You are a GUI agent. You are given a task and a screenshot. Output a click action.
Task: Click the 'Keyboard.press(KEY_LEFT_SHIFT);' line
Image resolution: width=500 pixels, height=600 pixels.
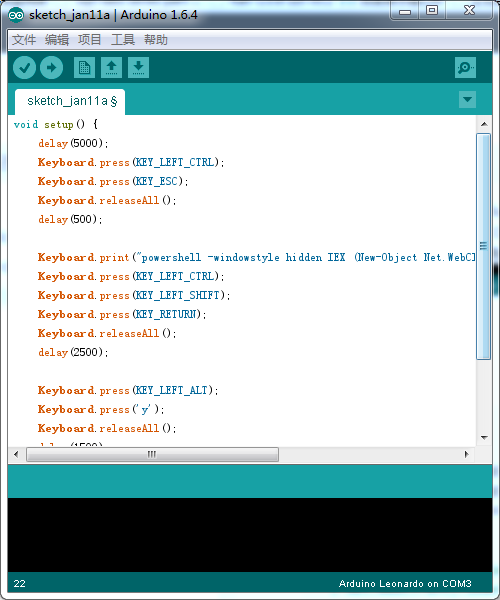(134, 295)
